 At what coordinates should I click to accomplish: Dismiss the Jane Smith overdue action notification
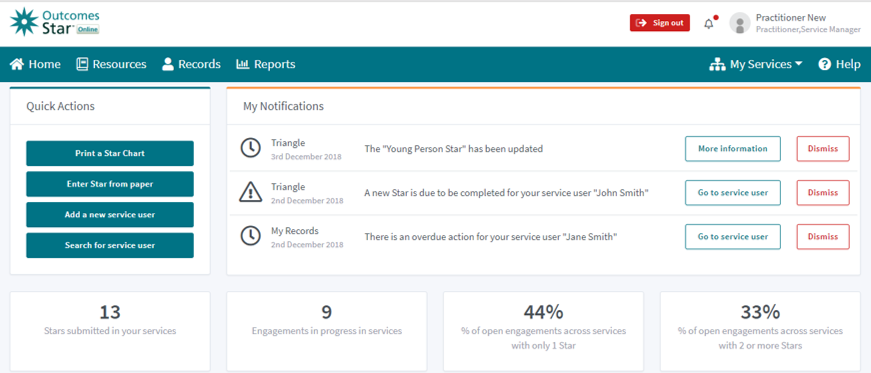pyautogui.click(x=823, y=236)
